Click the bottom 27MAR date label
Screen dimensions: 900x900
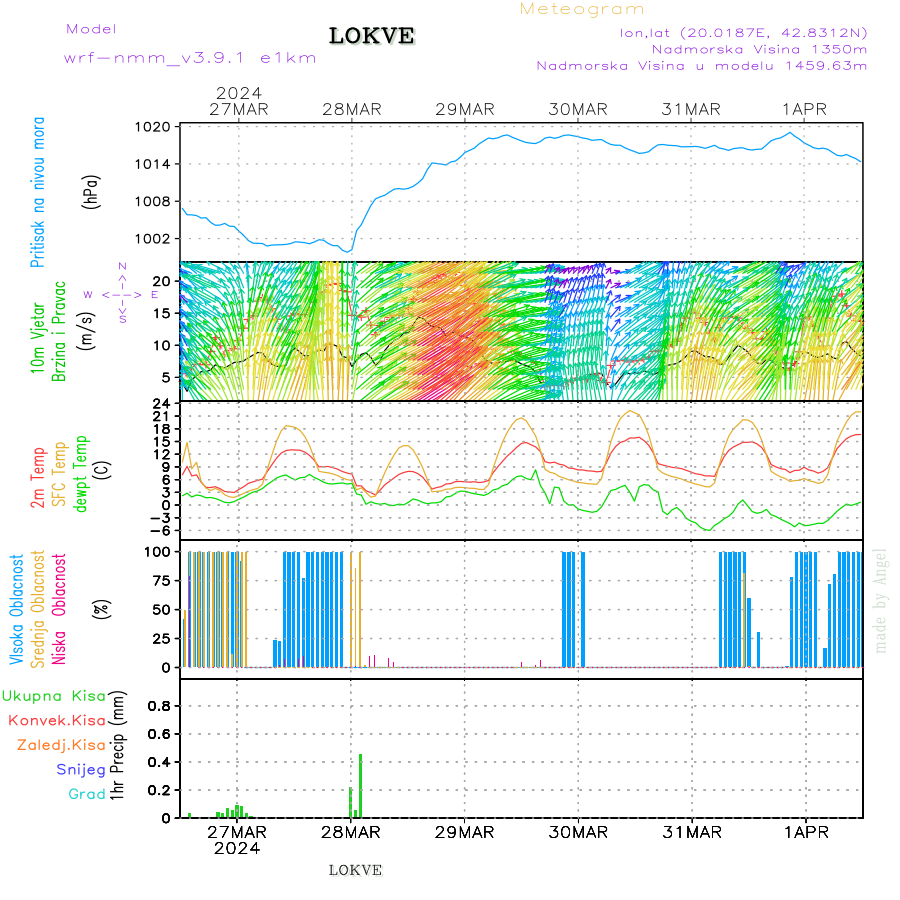click(x=237, y=832)
